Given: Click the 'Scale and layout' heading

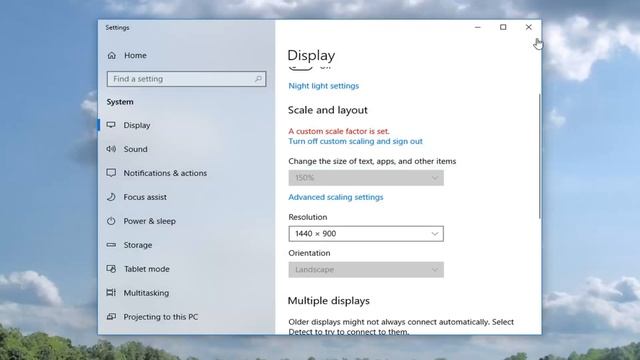Looking at the screenshot, I should click(x=328, y=110).
